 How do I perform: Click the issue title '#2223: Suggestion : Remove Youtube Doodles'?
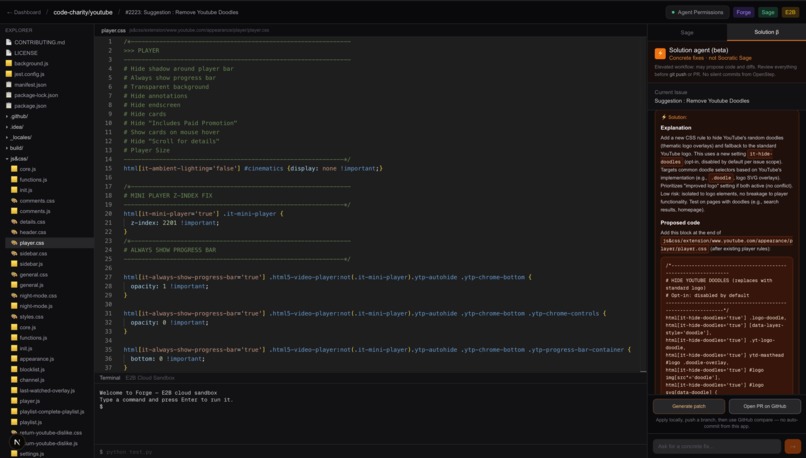pos(181,12)
